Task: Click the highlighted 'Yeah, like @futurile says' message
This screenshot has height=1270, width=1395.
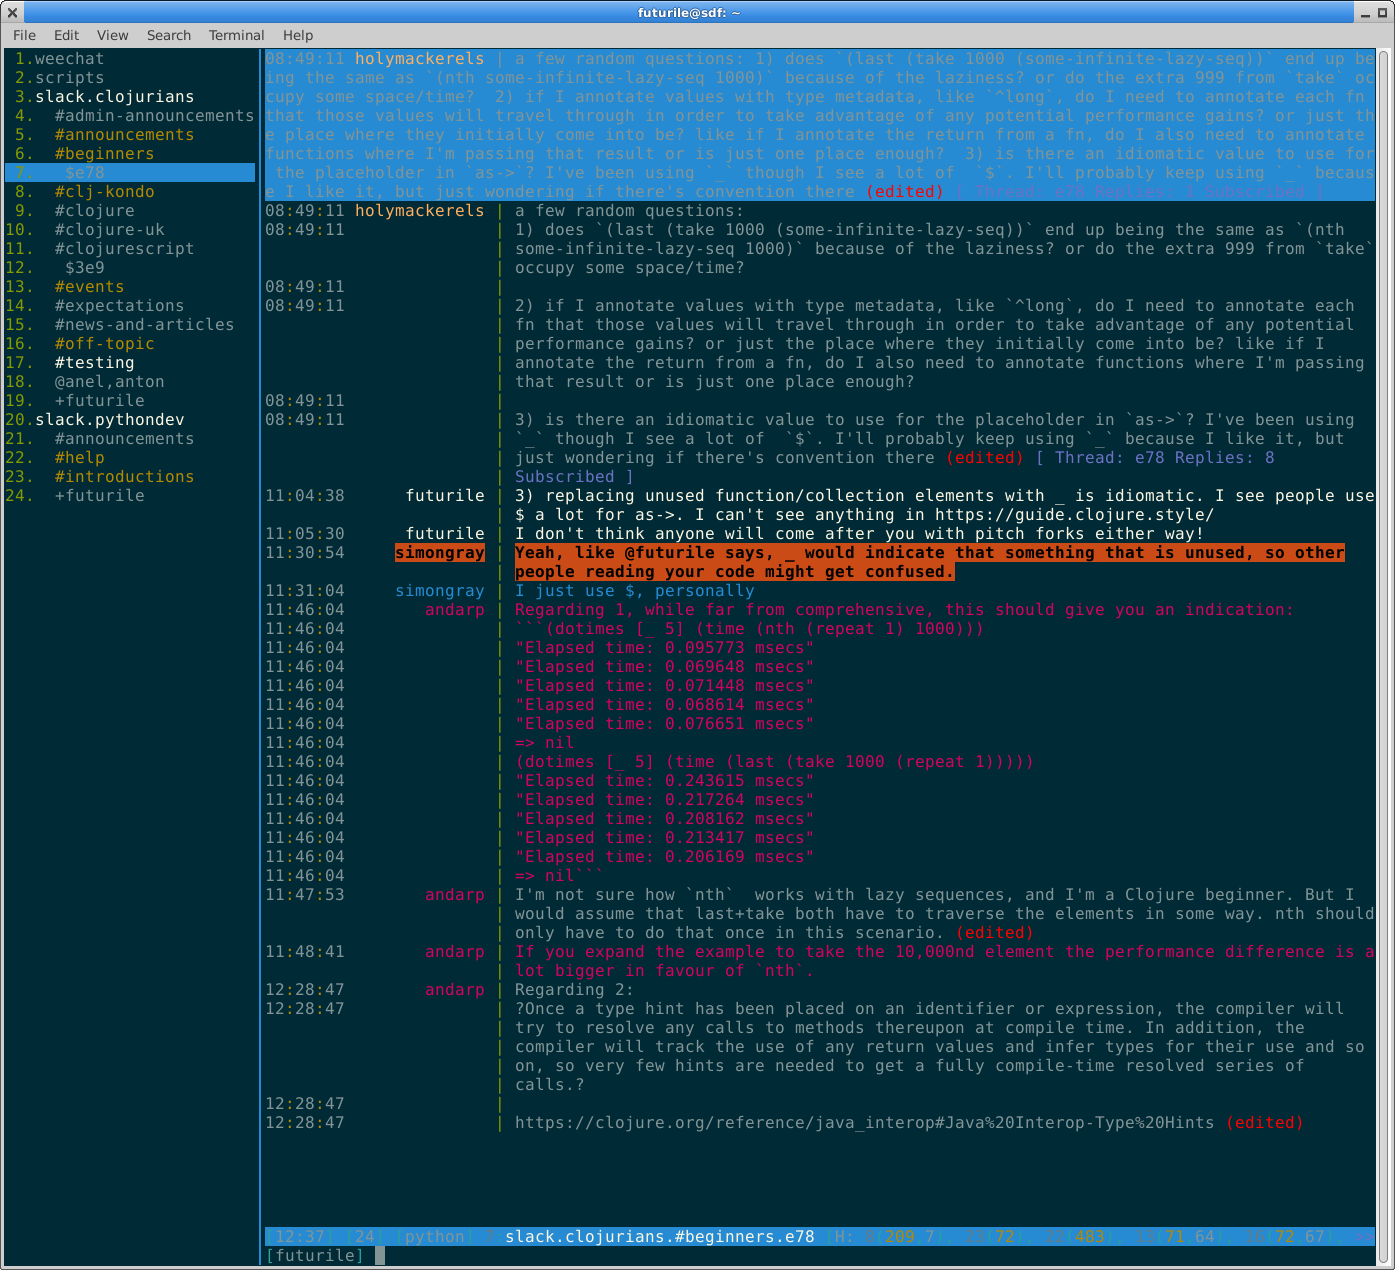Action: (930, 562)
